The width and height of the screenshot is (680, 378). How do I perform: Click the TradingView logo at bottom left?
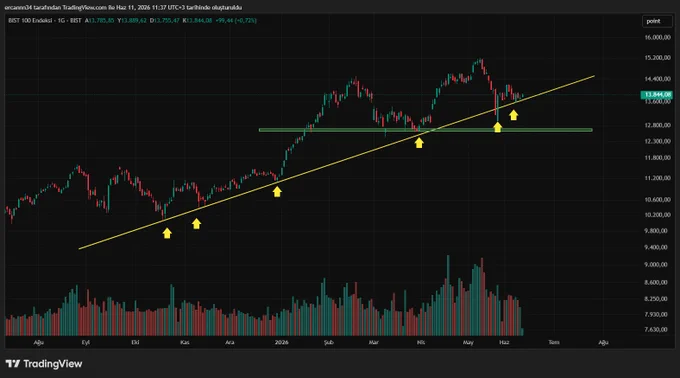point(43,364)
